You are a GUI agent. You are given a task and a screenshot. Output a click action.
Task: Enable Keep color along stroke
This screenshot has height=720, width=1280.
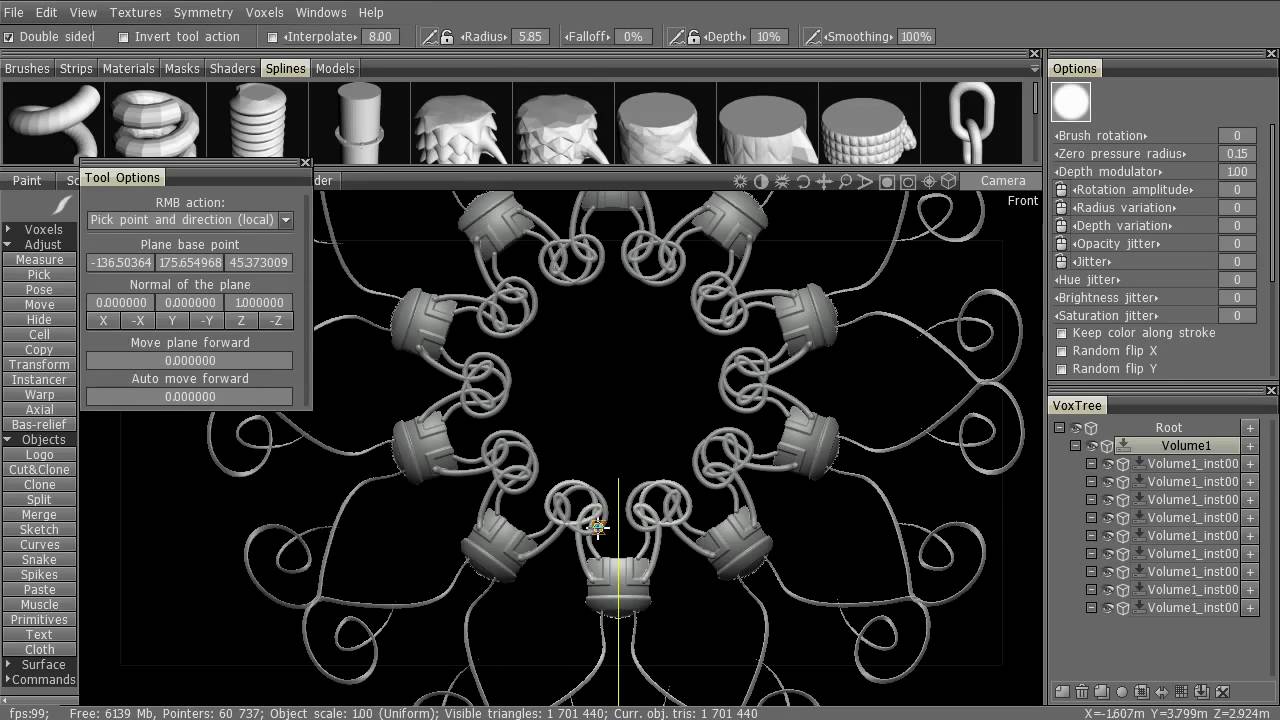(x=1062, y=333)
